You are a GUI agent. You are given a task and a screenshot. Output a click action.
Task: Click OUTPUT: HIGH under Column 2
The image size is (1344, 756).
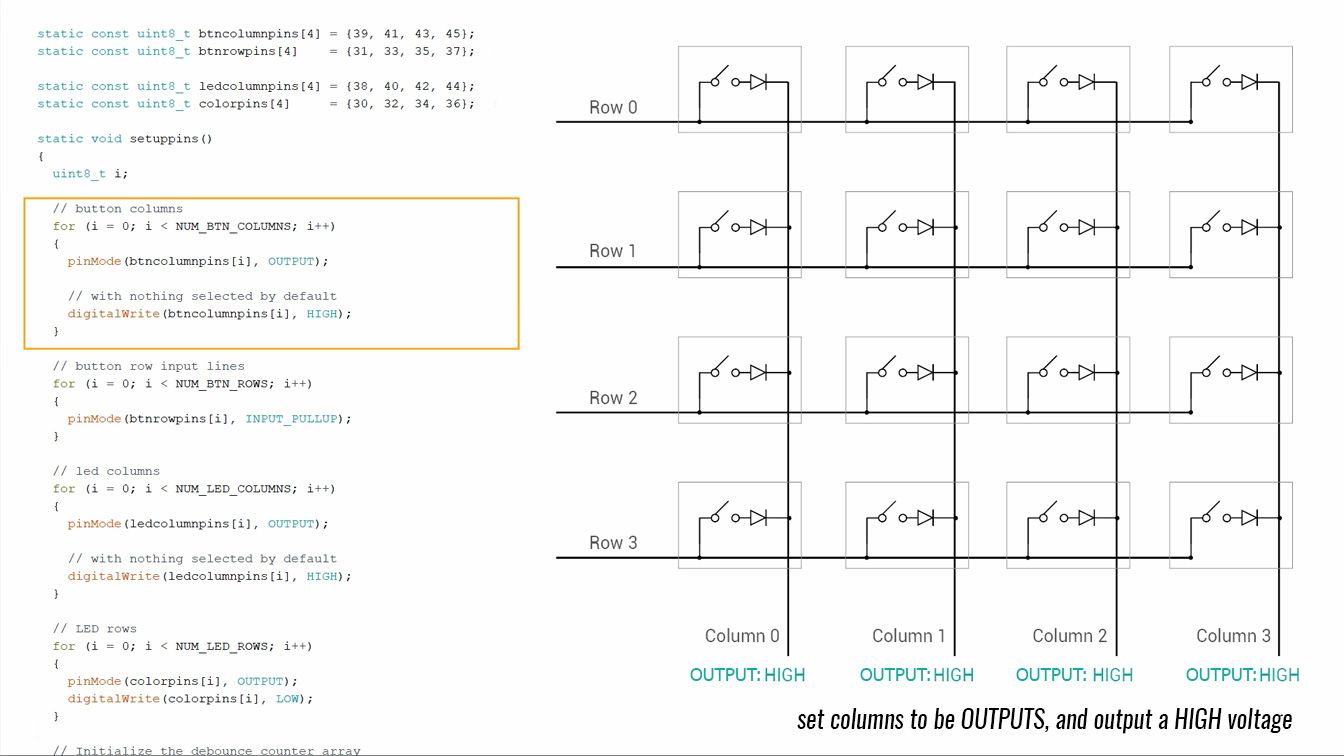coord(1074,675)
